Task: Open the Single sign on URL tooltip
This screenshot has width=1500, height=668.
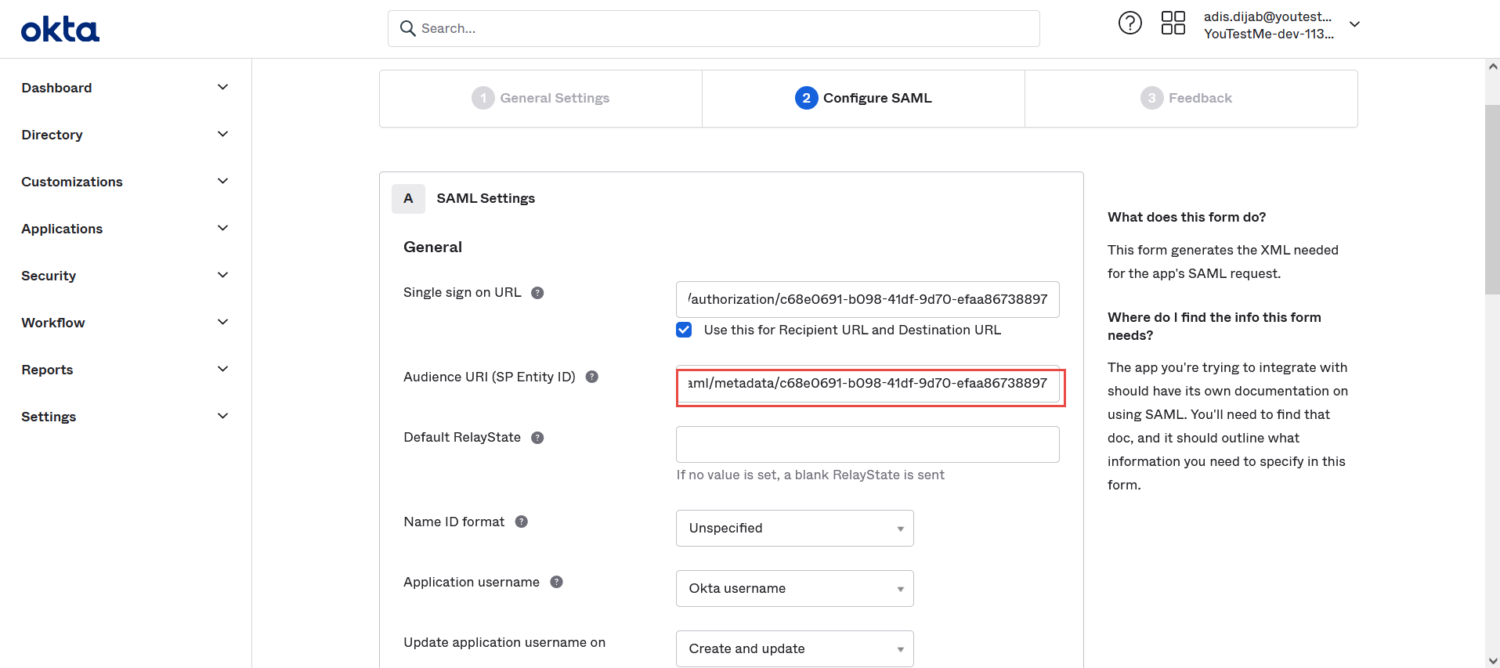Action: [x=537, y=292]
